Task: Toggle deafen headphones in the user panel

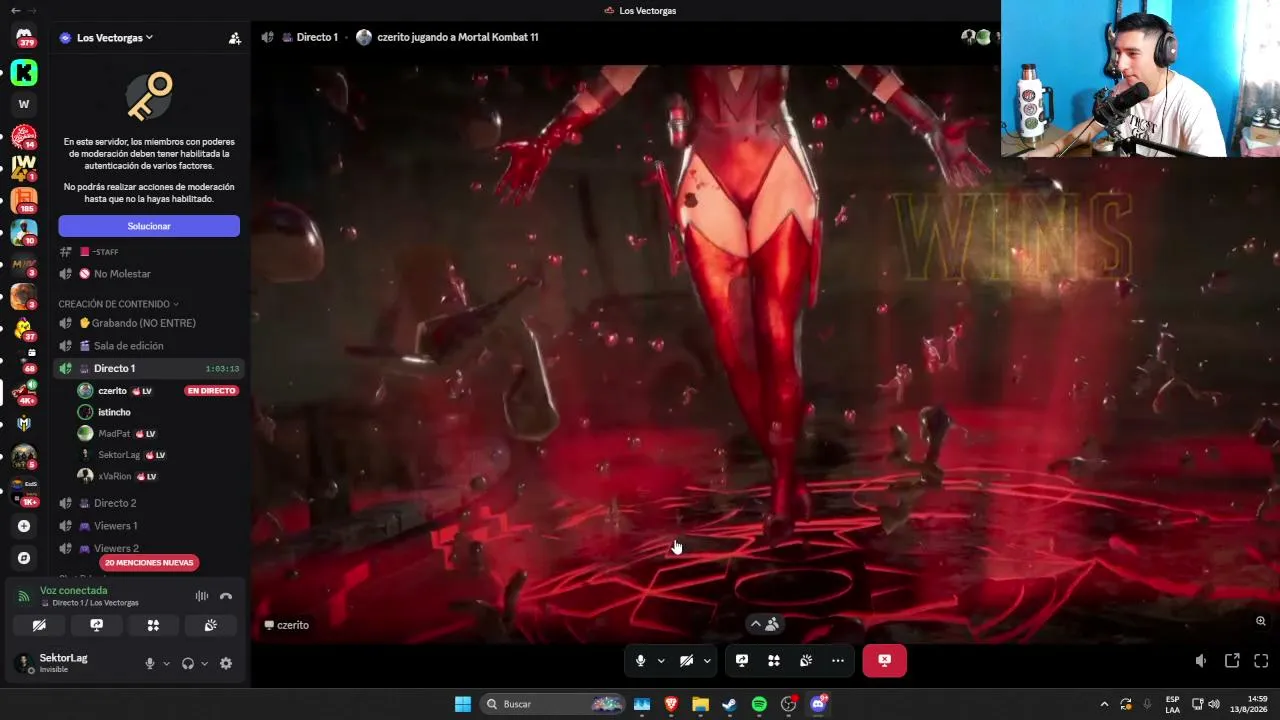Action: coord(188,663)
